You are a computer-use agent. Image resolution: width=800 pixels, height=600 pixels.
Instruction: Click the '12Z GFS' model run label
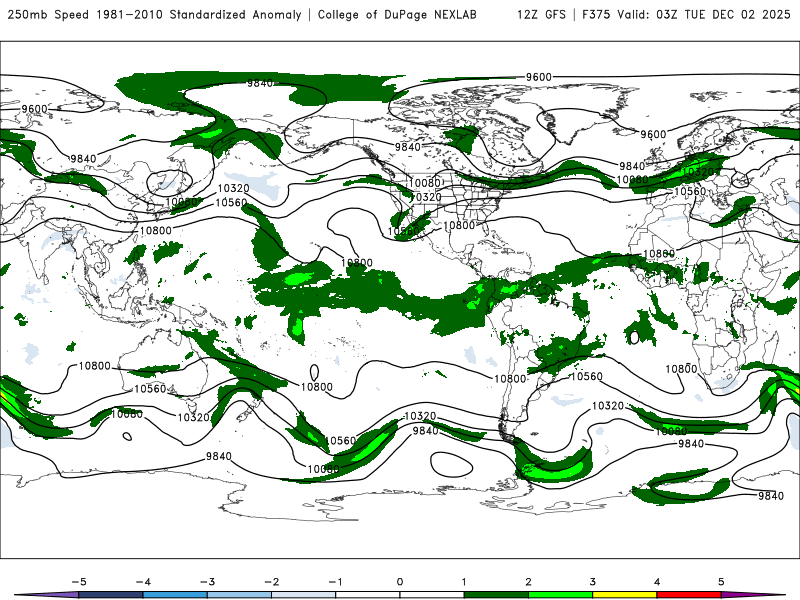pyautogui.click(x=541, y=14)
